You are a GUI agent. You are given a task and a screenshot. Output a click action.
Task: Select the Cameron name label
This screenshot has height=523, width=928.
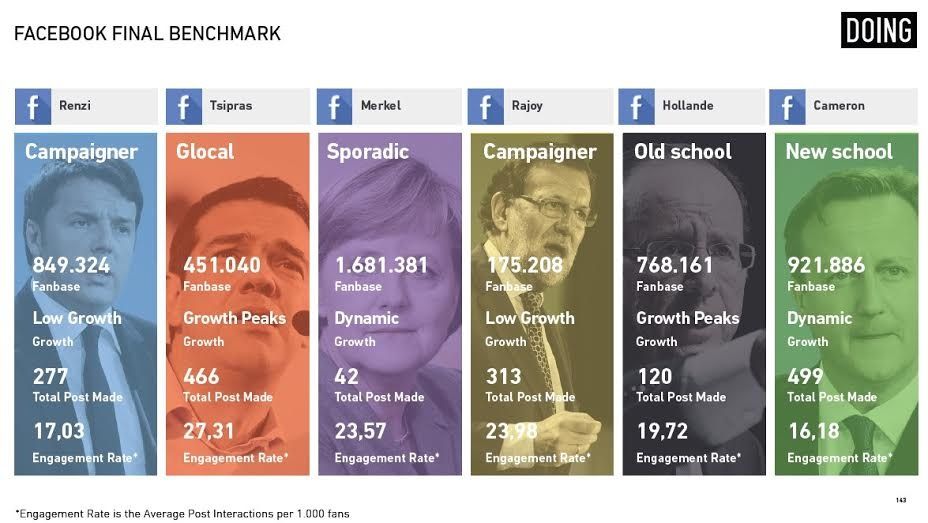pos(839,105)
